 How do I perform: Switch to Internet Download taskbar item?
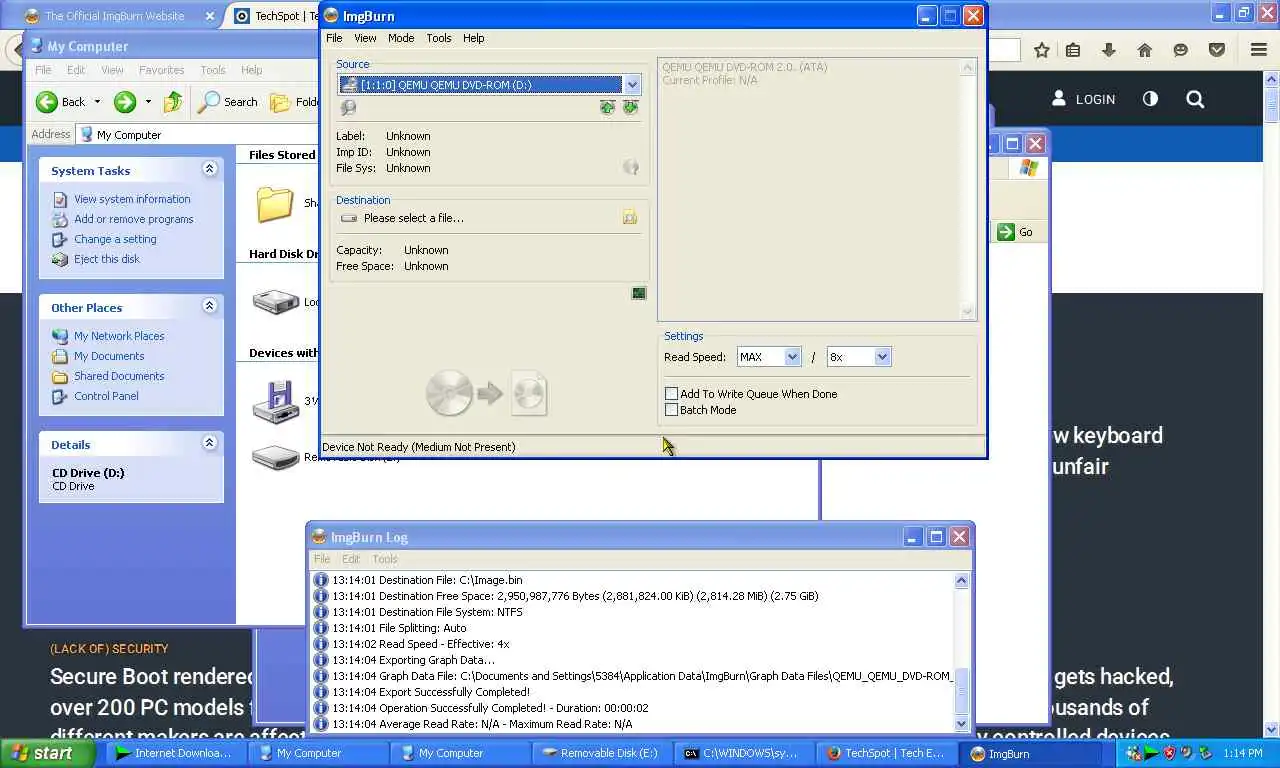pyautogui.click(x=176, y=753)
